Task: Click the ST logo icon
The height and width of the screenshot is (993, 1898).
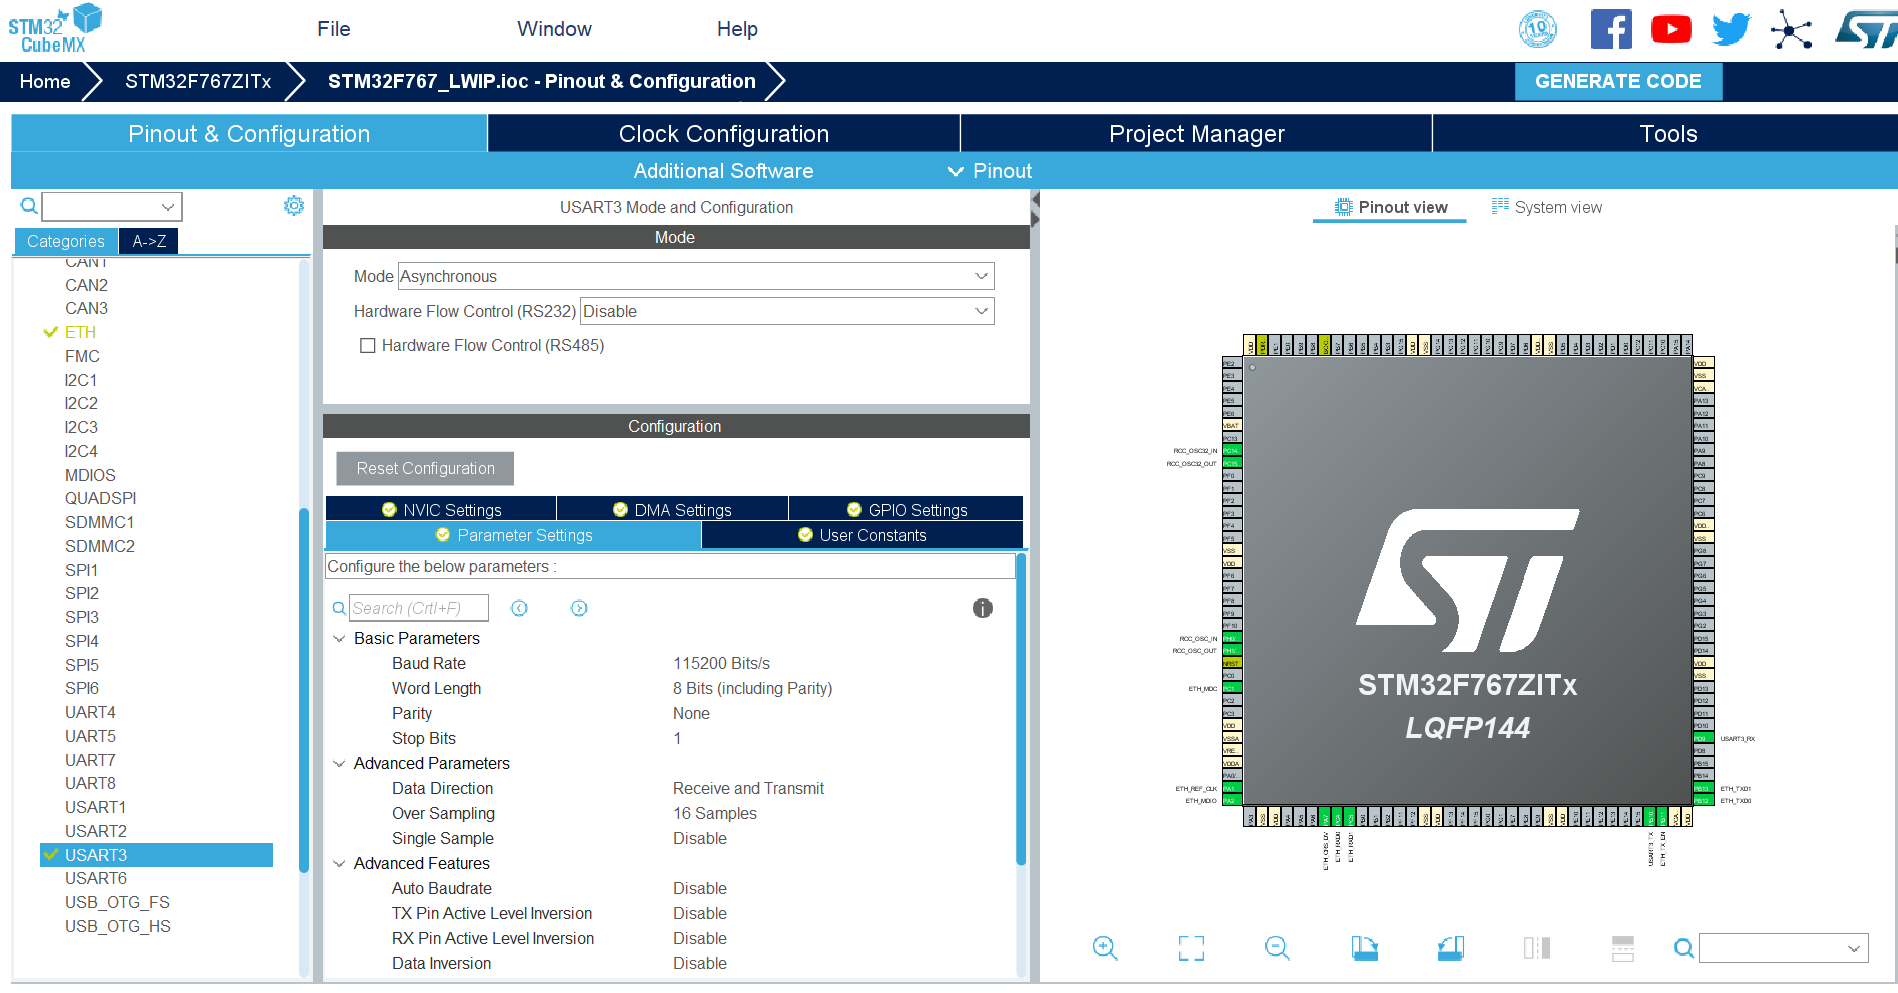Action: [1866, 29]
